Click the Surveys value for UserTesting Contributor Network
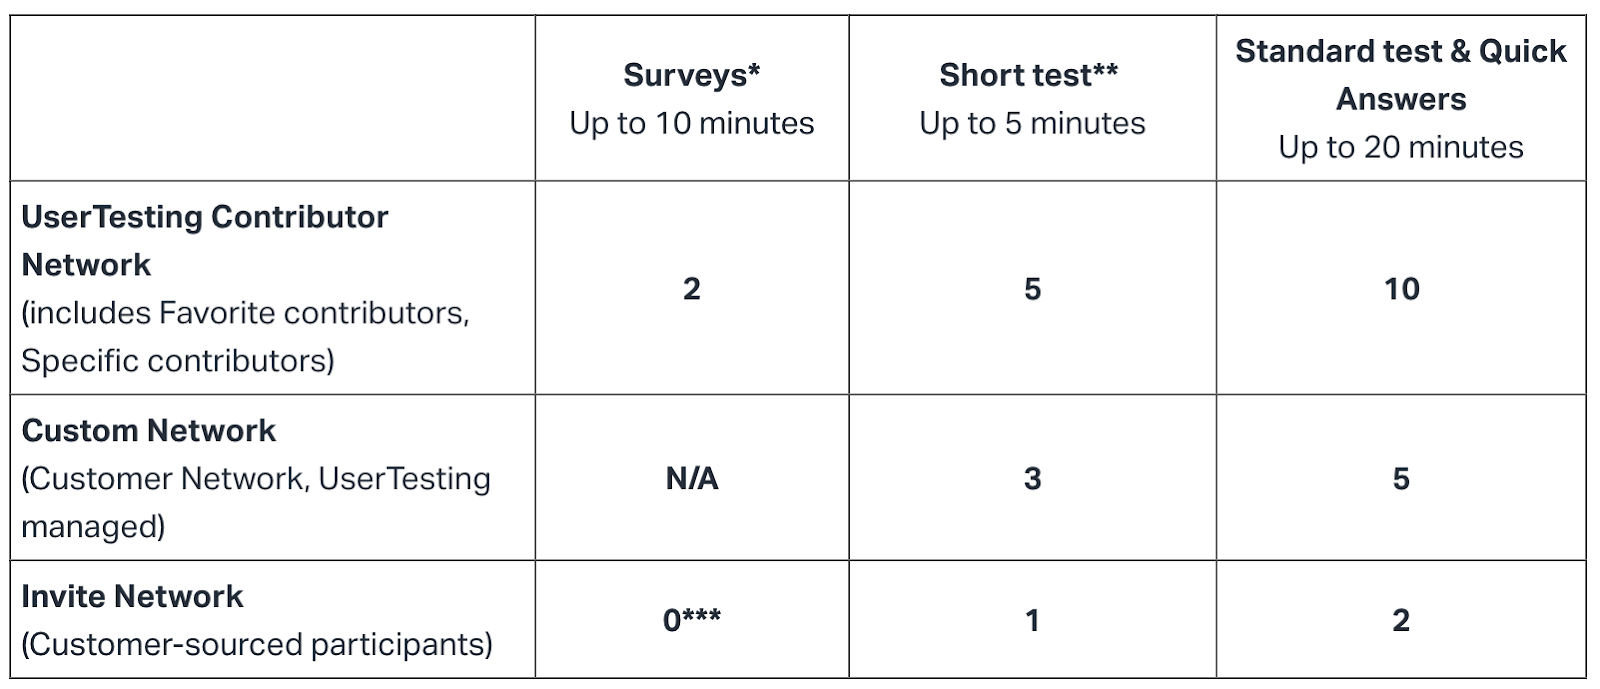Viewport: 1600px width, 689px height. tap(691, 289)
